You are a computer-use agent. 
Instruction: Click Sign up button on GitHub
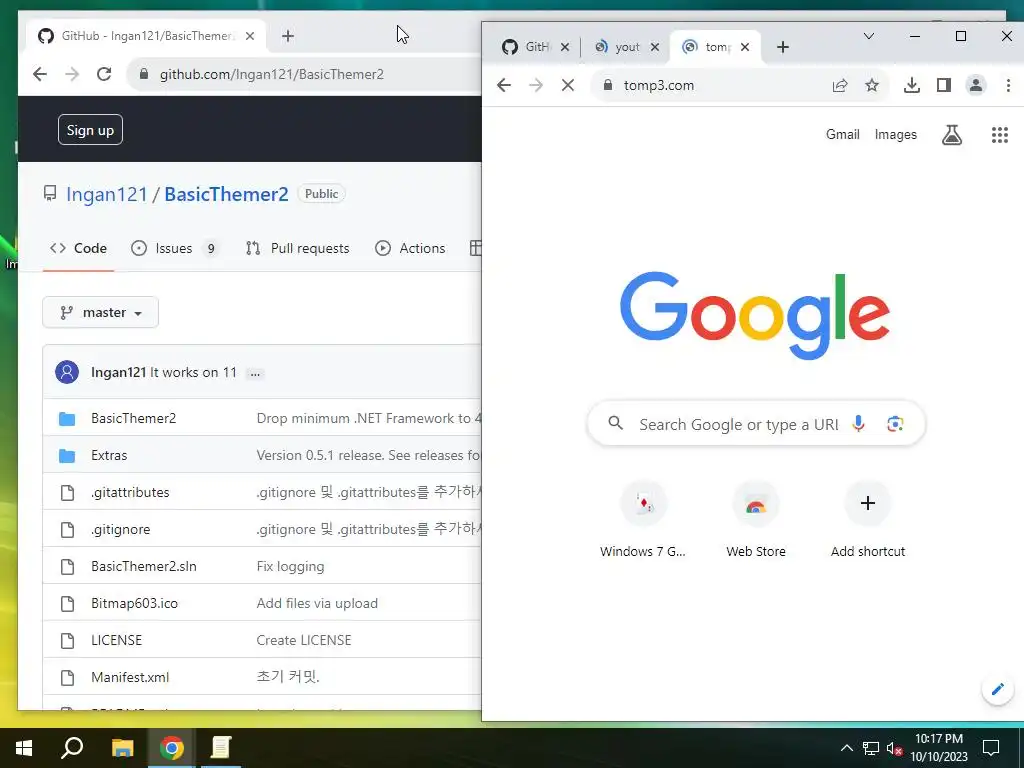coord(90,129)
